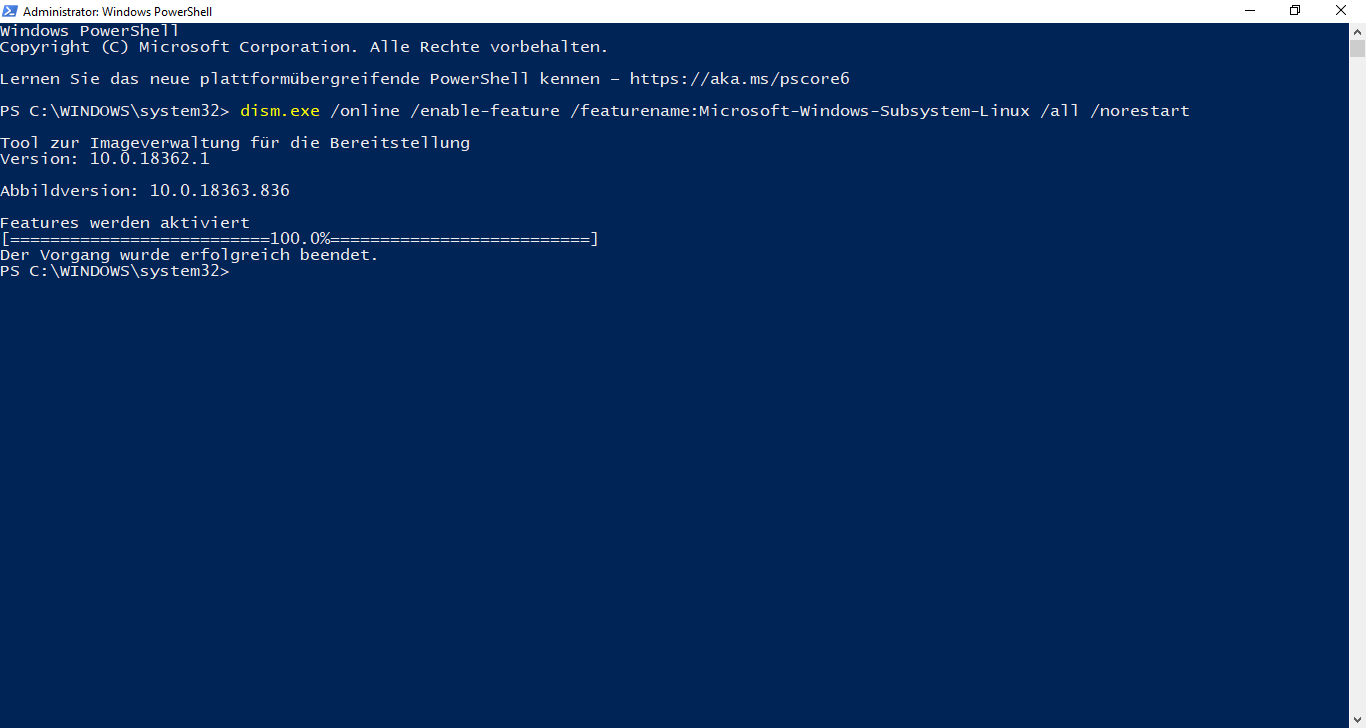
Task: Click the dism.exe command text
Action: tap(280, 111)
